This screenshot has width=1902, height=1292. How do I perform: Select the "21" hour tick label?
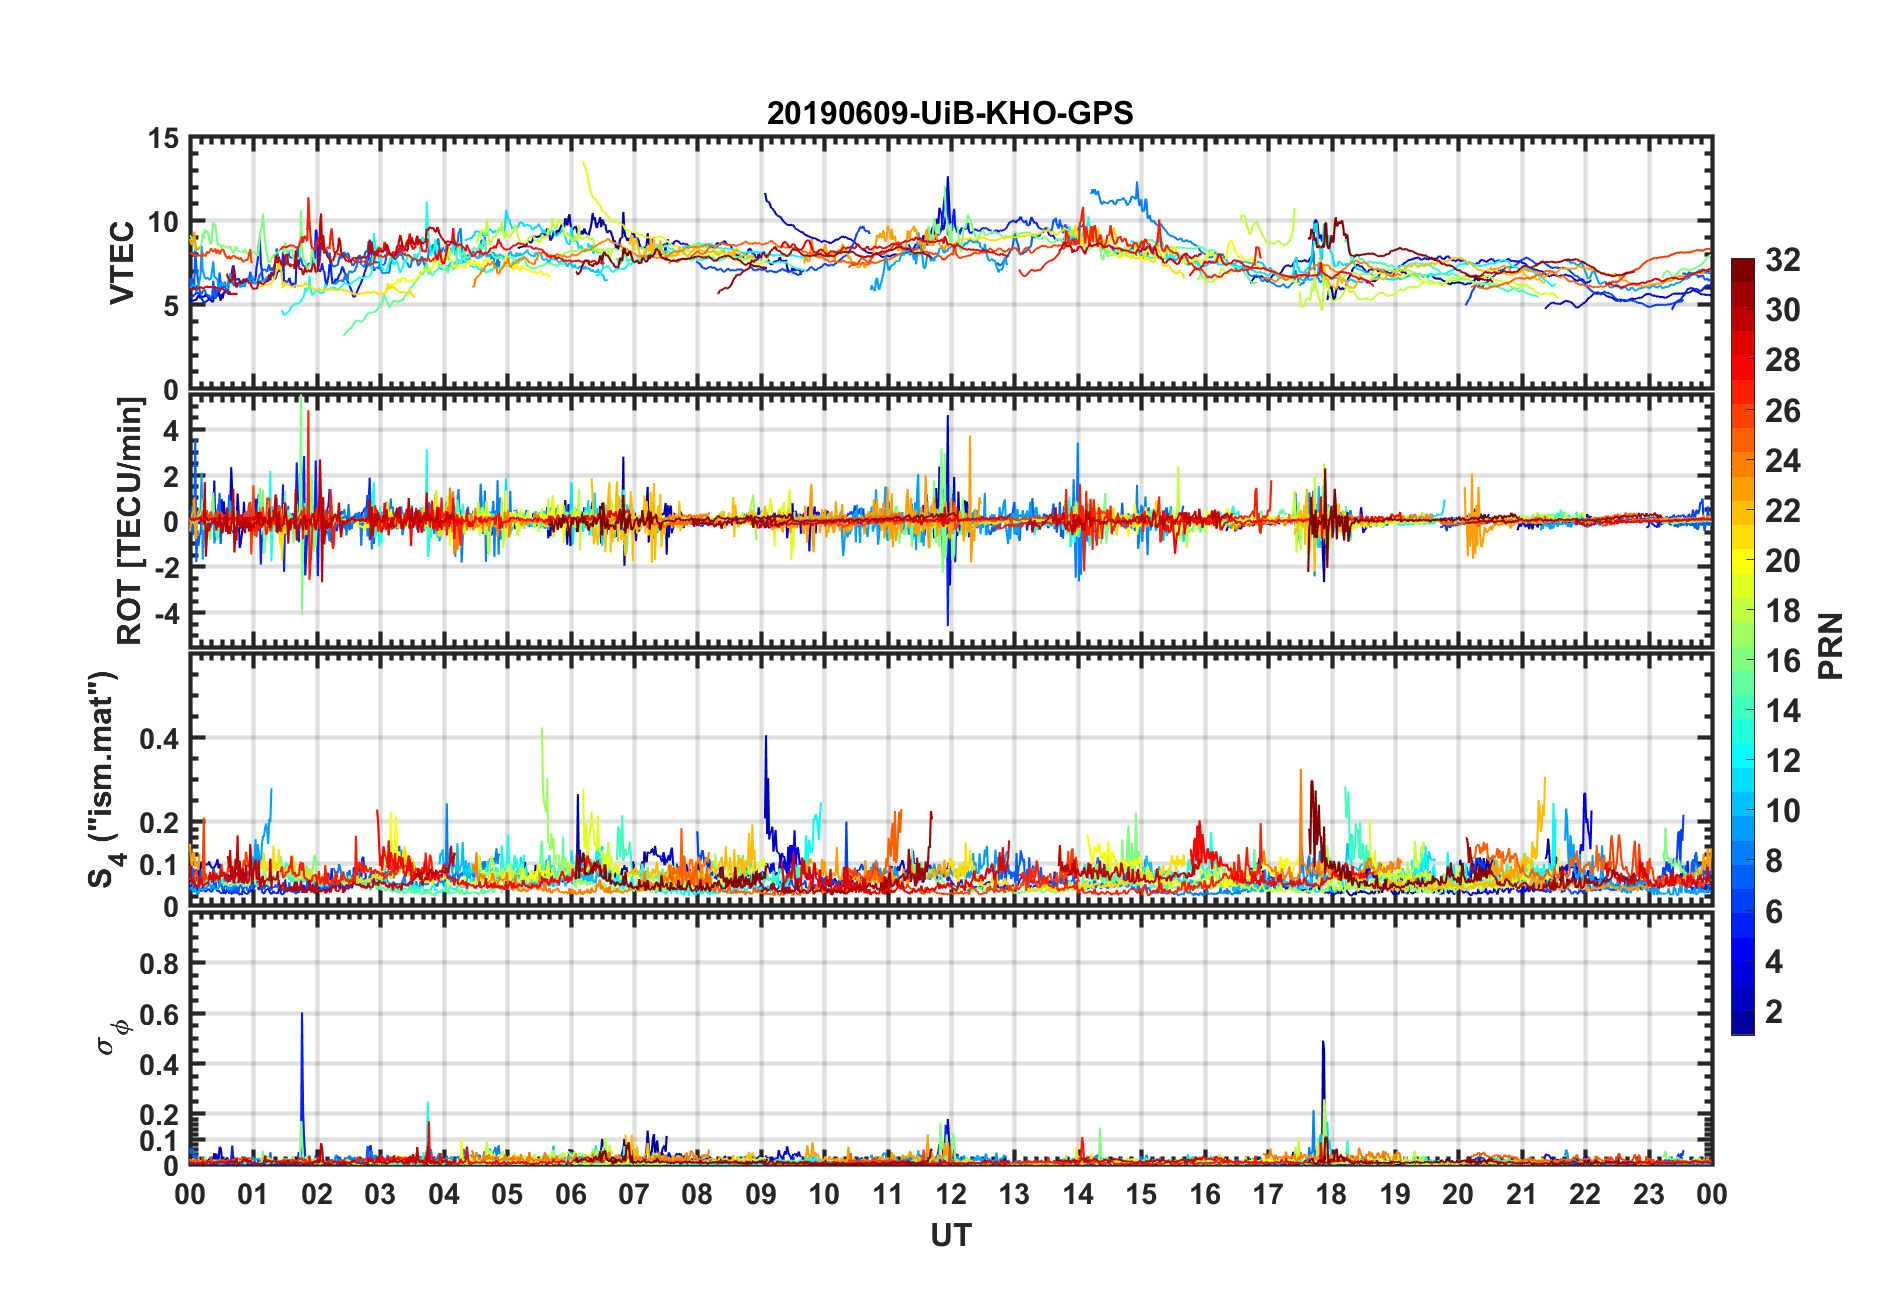1521,1194
